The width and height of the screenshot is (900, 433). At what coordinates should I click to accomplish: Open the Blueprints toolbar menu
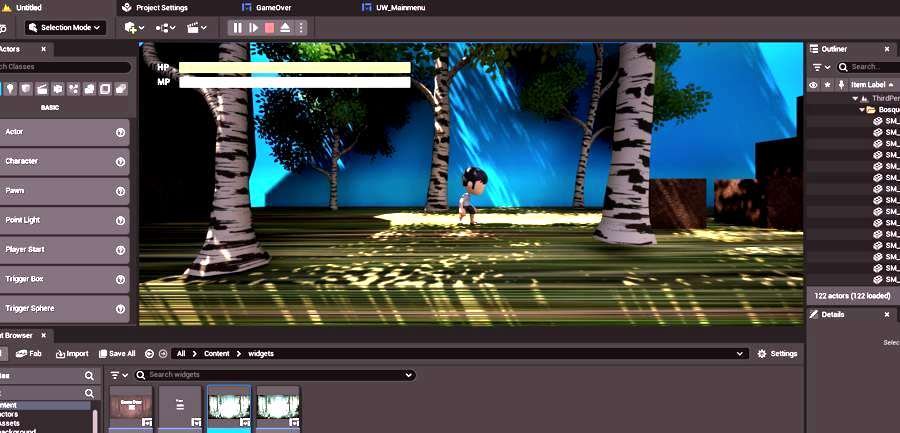coord(166,28)
